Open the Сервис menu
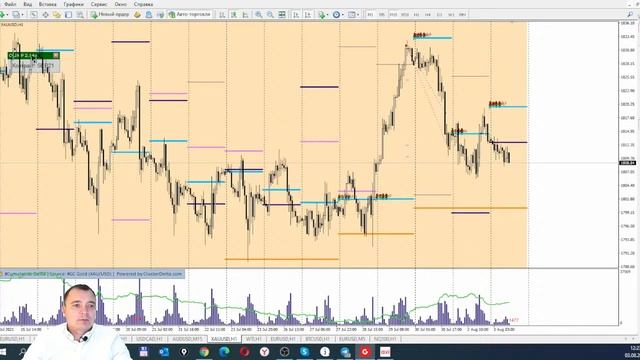This screenshot has width=640, height=360. 99,4
